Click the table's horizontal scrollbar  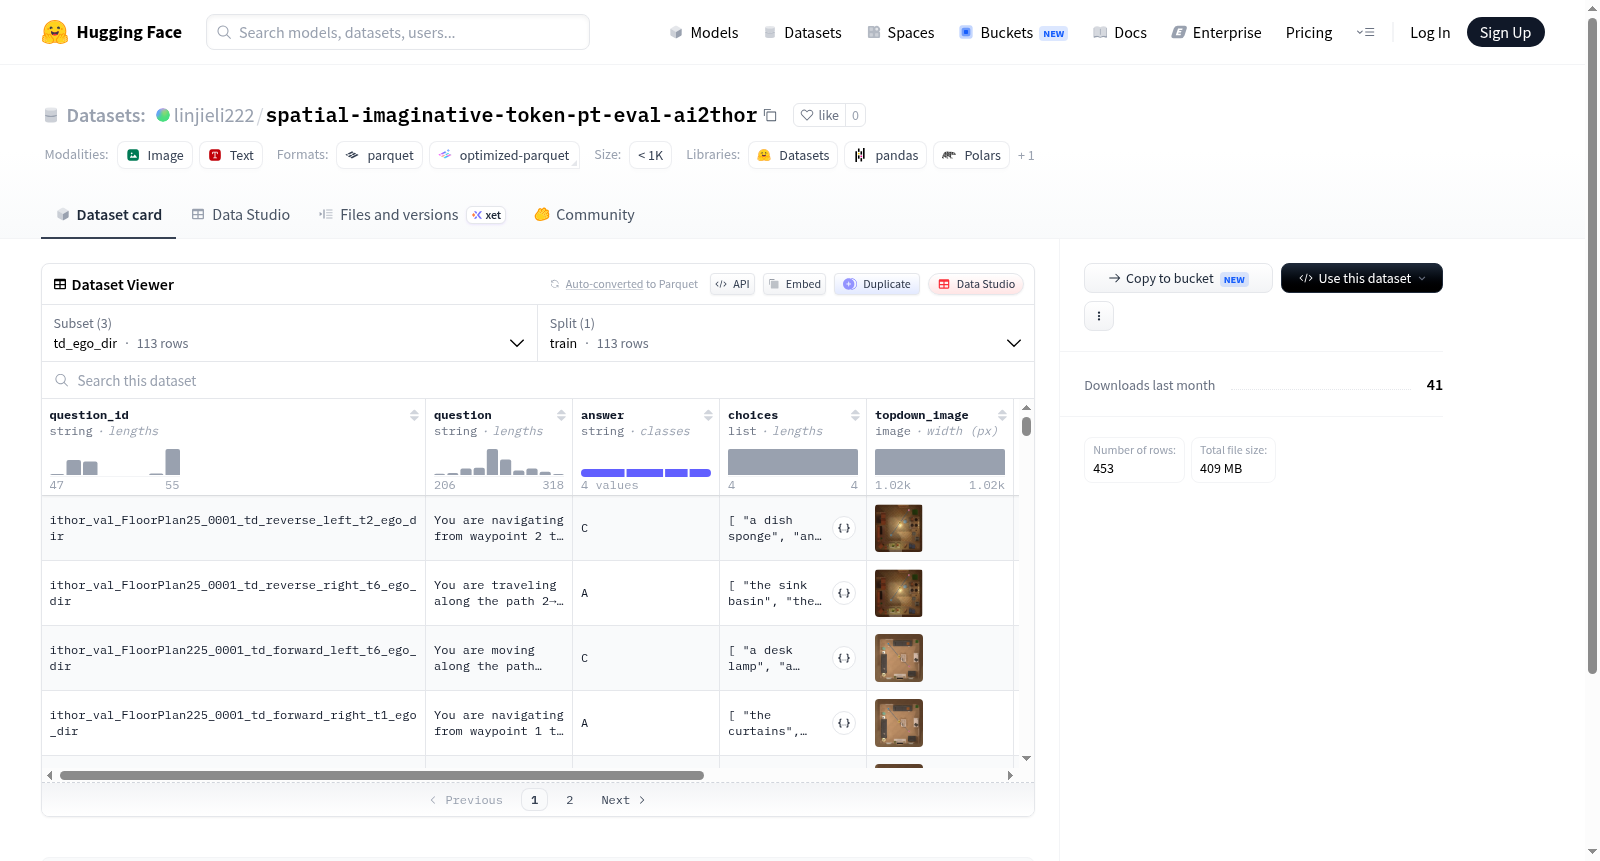382,775
